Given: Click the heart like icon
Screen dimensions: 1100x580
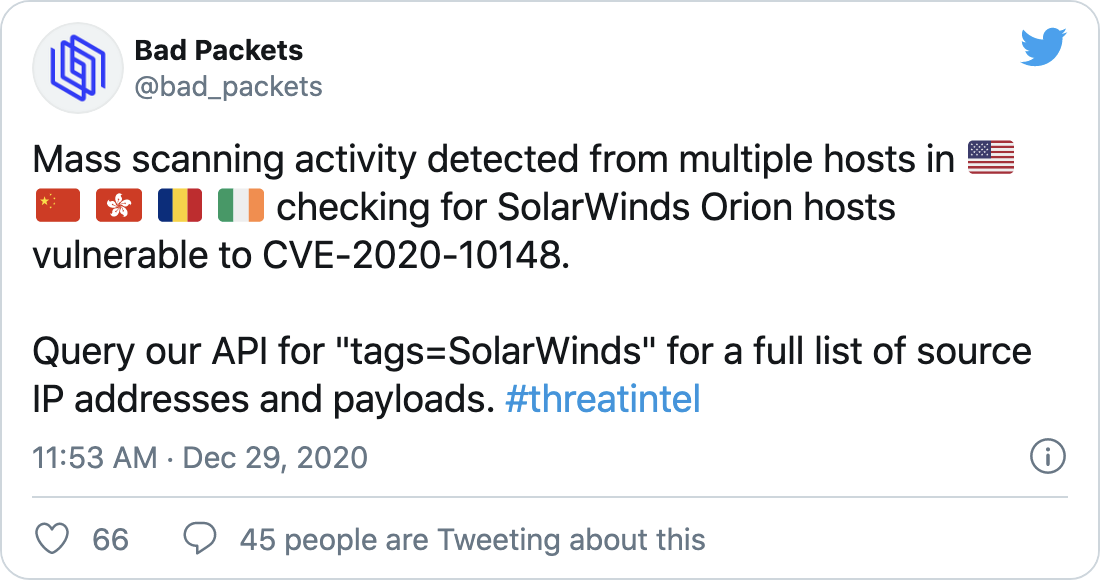Looking at the screenshot, I should 52,539.
